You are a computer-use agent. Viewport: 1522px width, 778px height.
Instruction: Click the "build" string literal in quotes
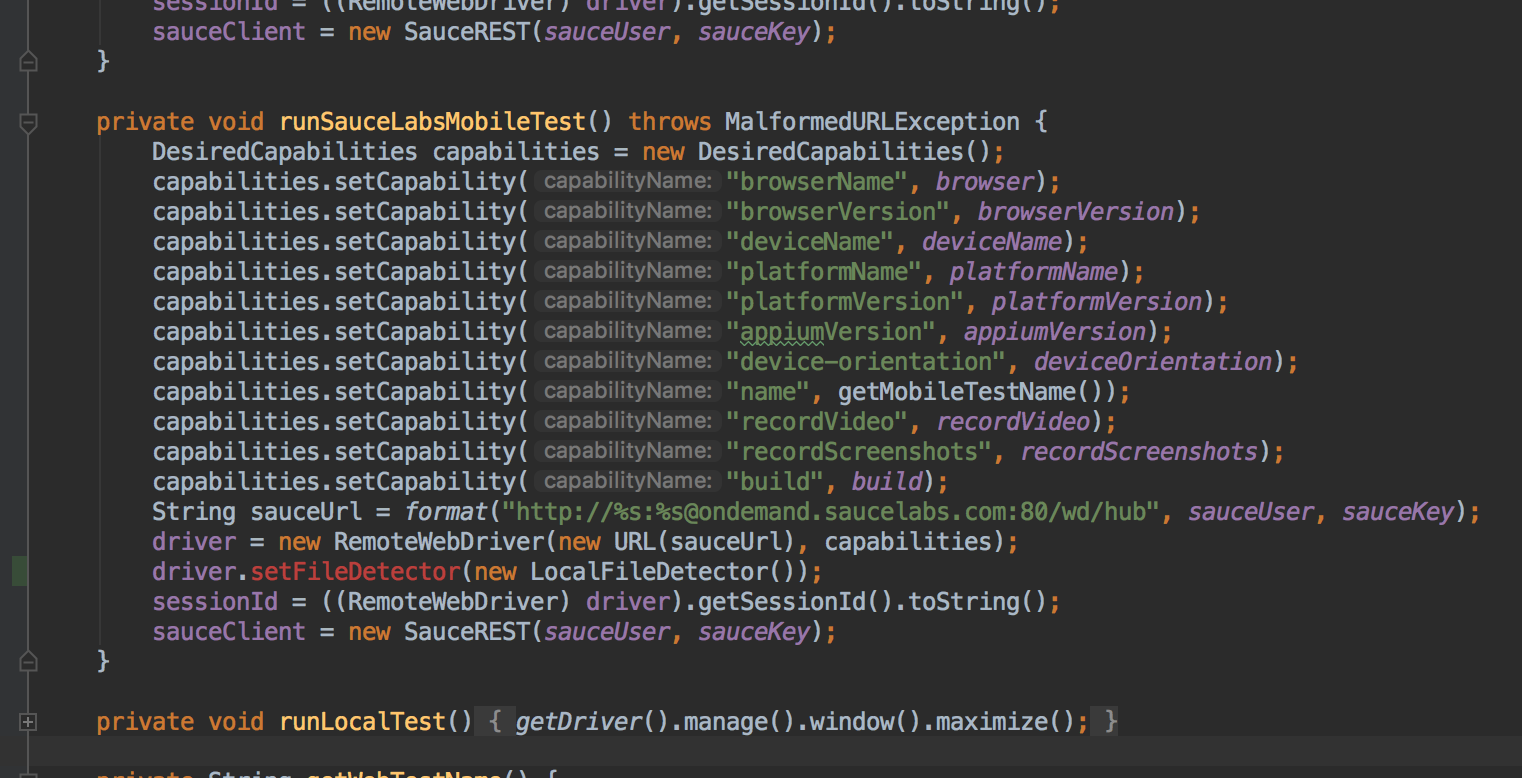coord(774,482)
